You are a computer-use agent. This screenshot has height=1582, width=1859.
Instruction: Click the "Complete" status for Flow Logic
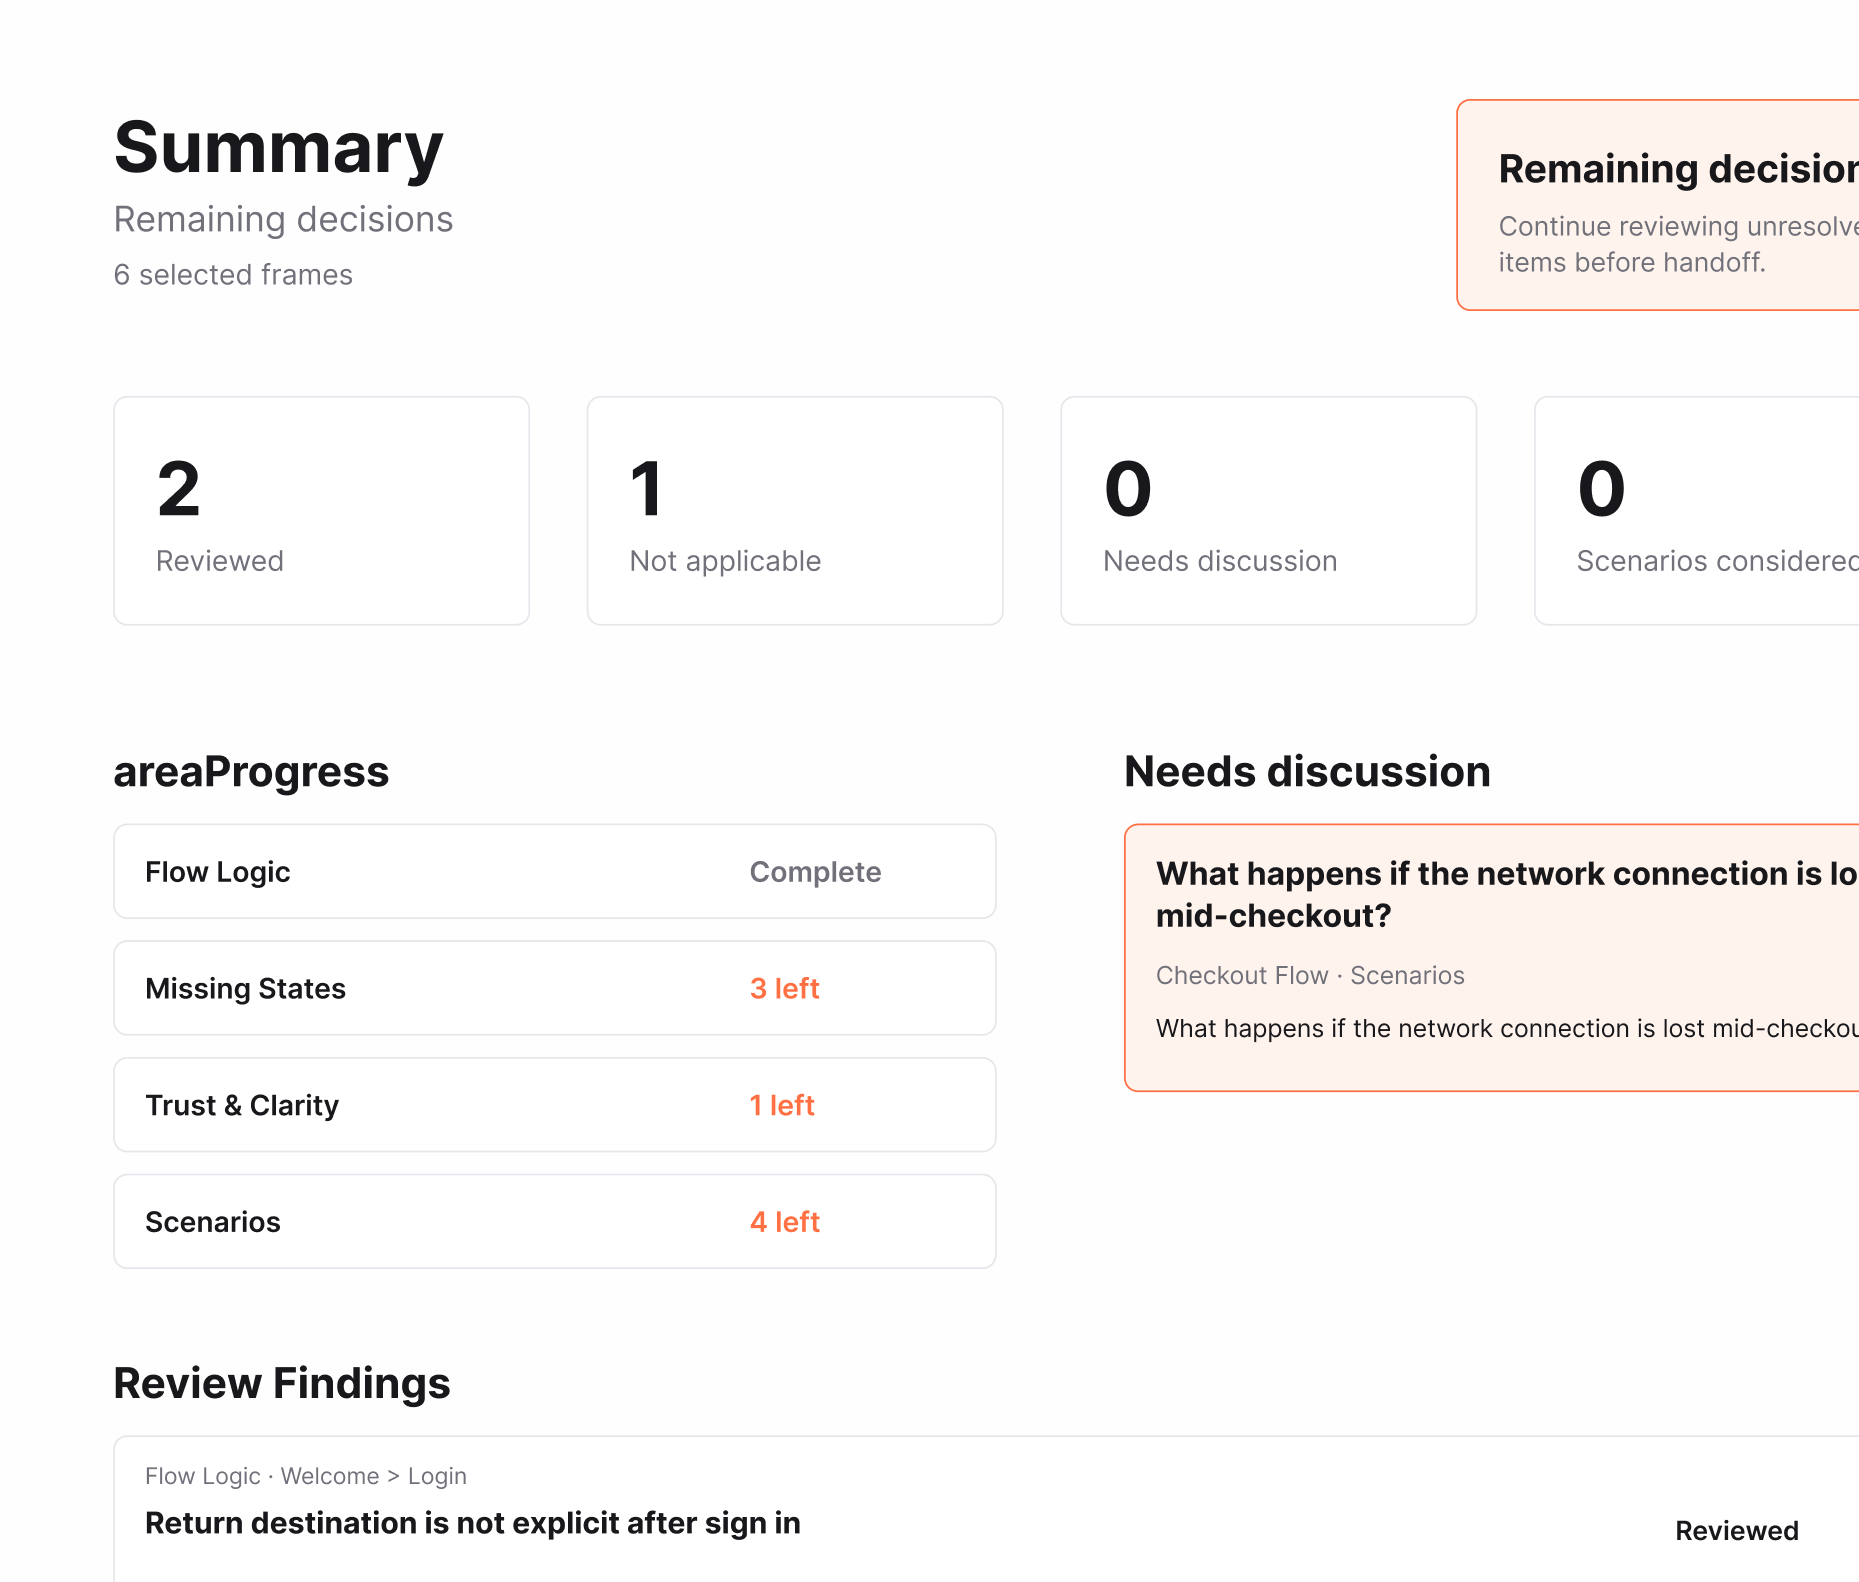pos(816,872)
